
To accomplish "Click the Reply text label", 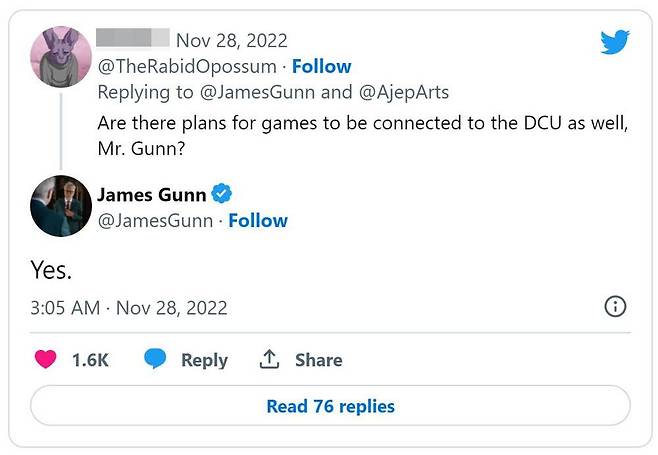I will [x=204, y=360].
